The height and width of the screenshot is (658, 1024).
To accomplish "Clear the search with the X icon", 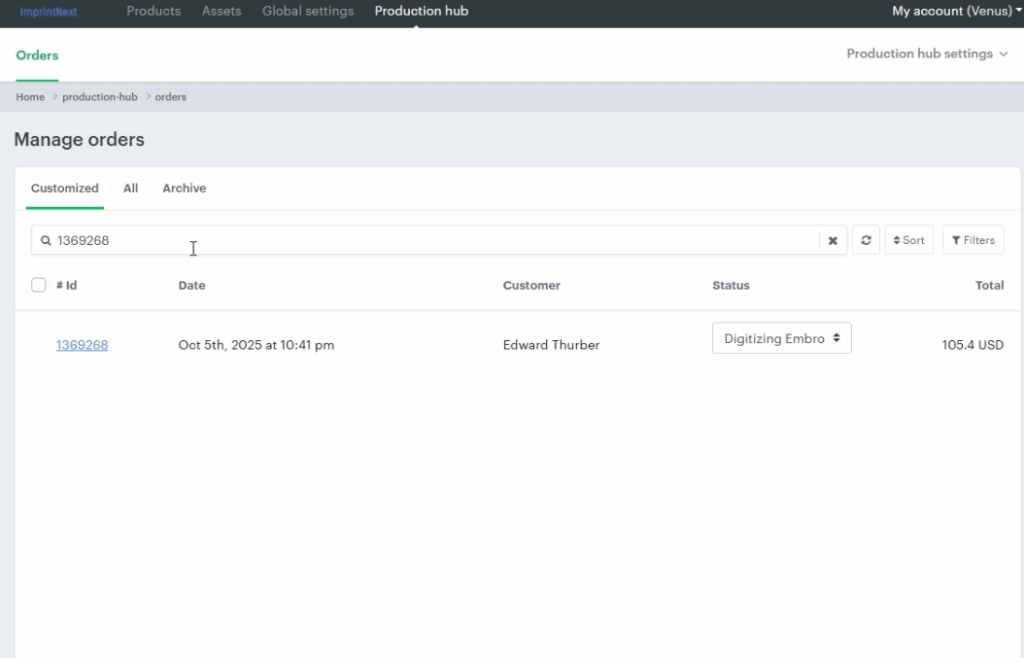I will [832, 241].
